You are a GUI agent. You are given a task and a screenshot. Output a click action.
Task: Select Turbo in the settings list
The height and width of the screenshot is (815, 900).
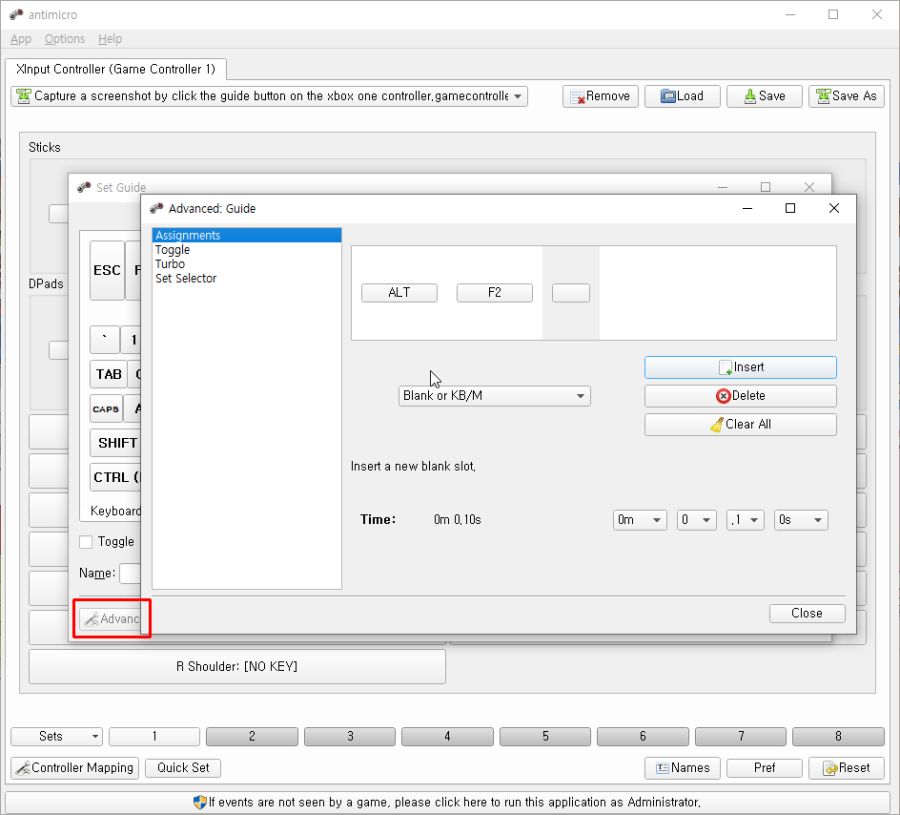click(170, 264)
